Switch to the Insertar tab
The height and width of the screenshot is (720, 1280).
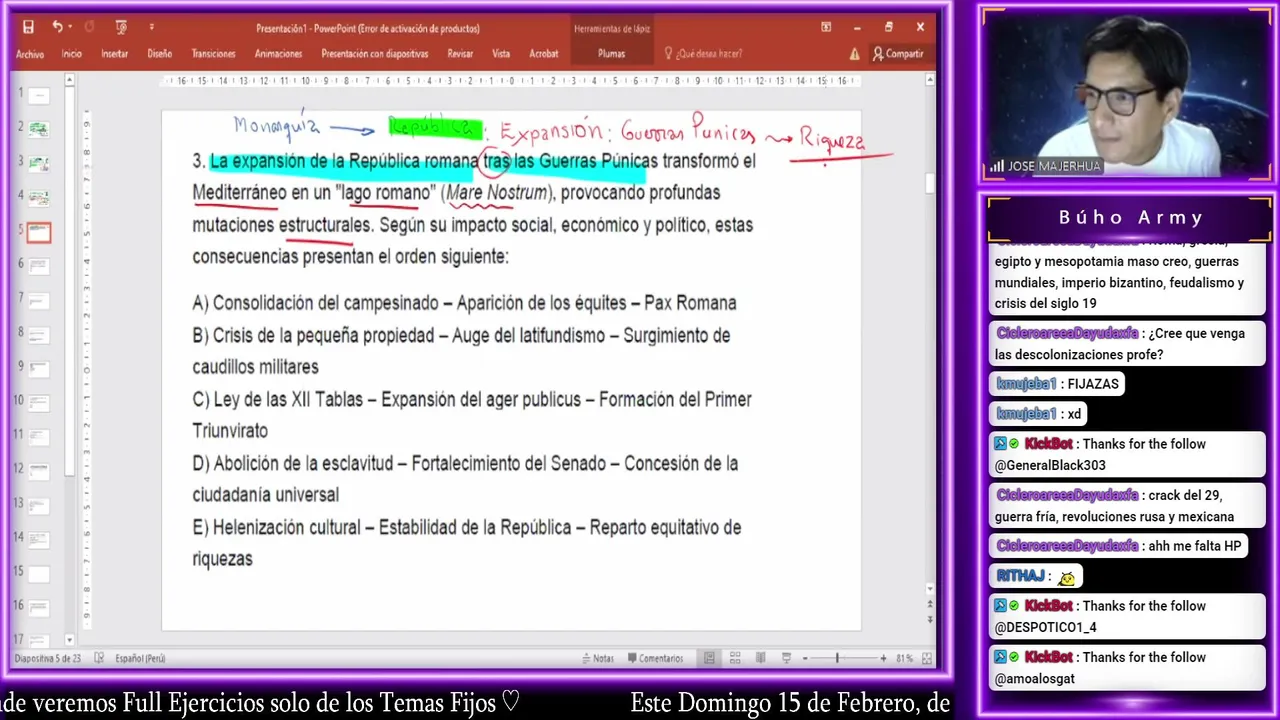[115, 54]
